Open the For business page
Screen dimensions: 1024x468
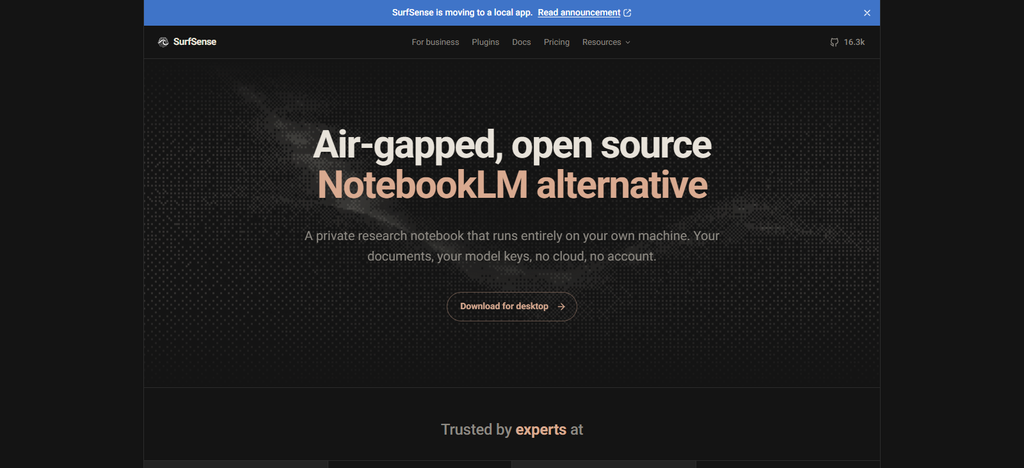[435, 42]
